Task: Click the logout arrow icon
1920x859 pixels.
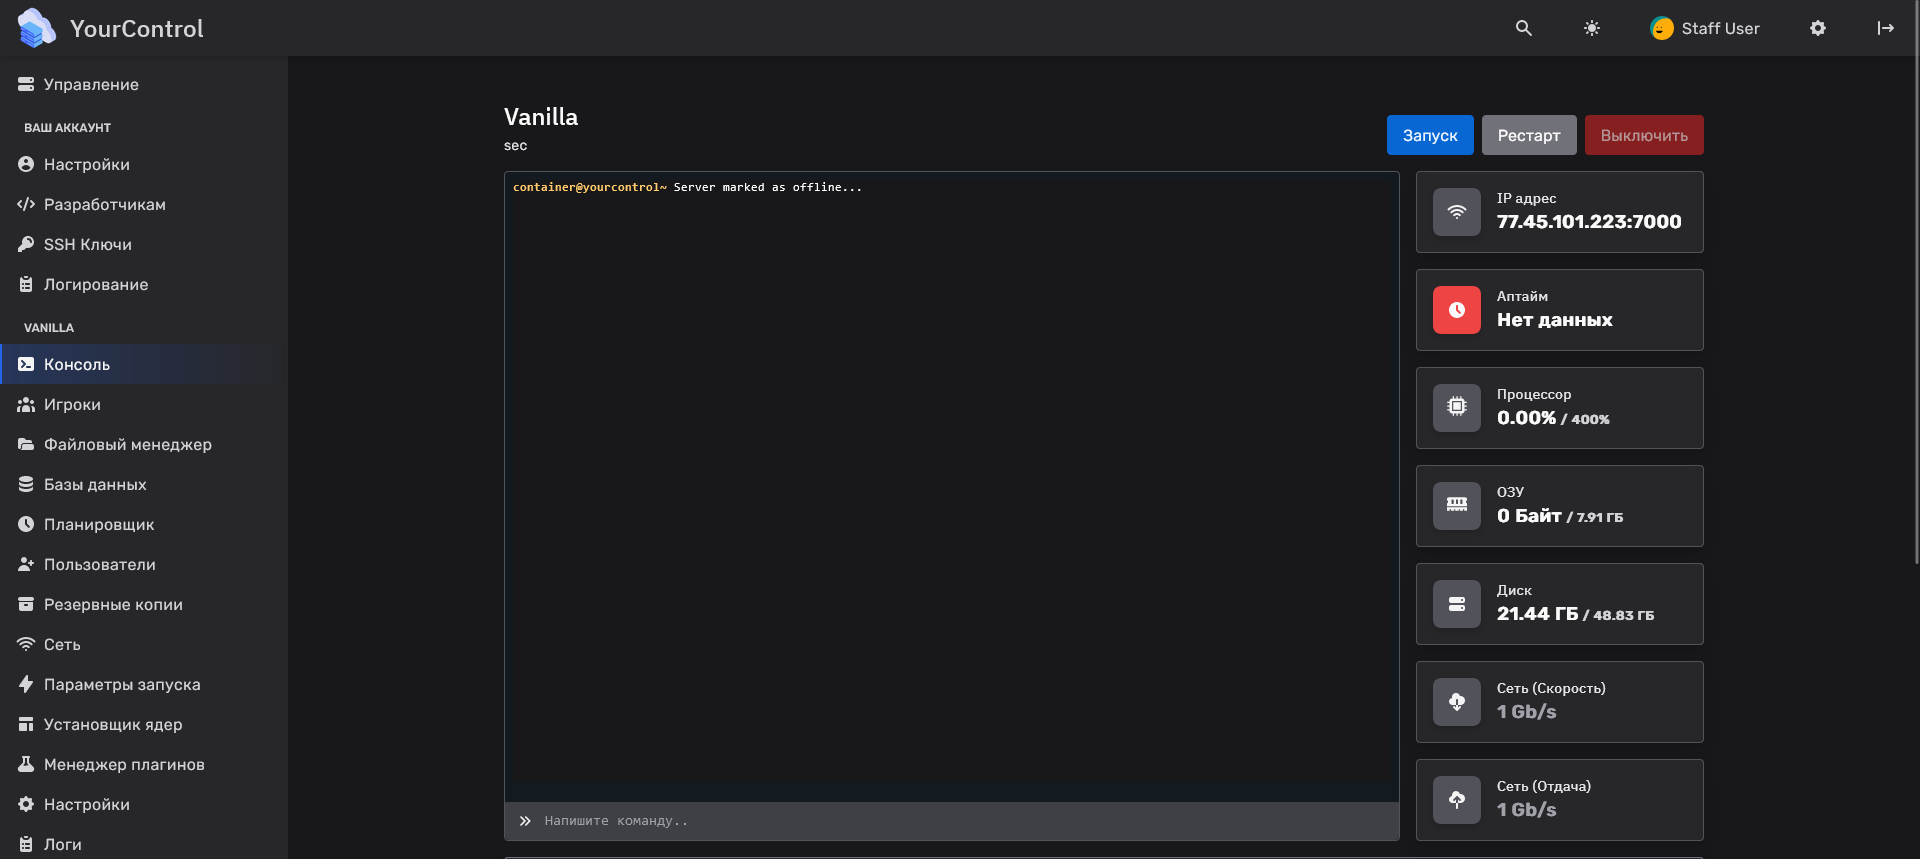Action: tap(1885, 28)
